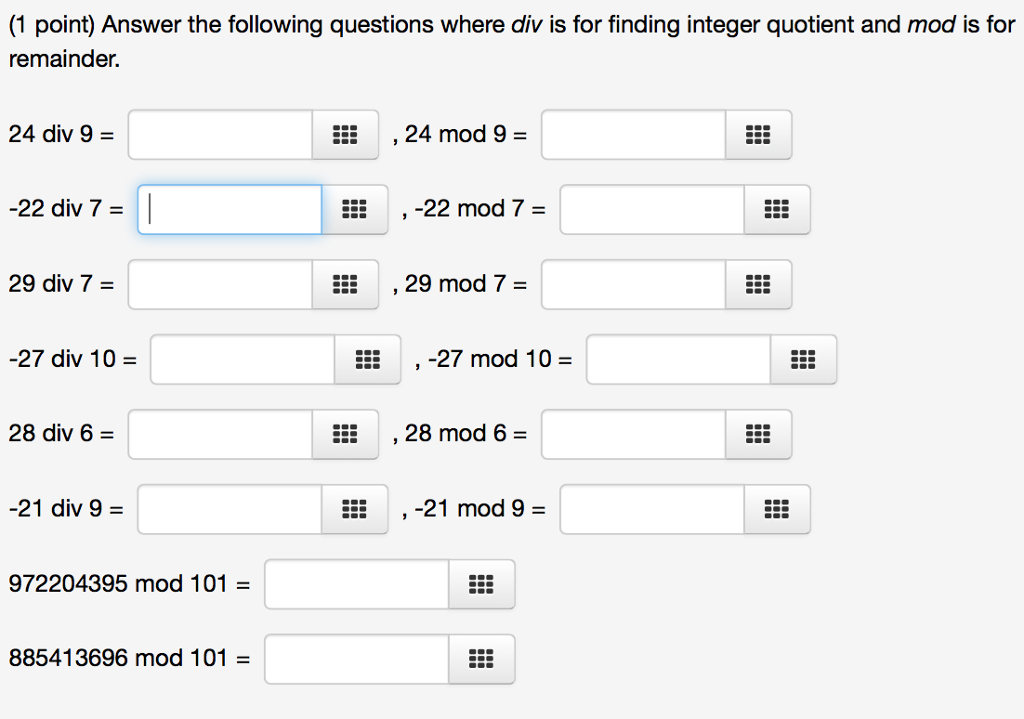Click inside the -22 mod 7 answer box
Image resolution: width=1024 pixels, height=719 pixels.
650,209
